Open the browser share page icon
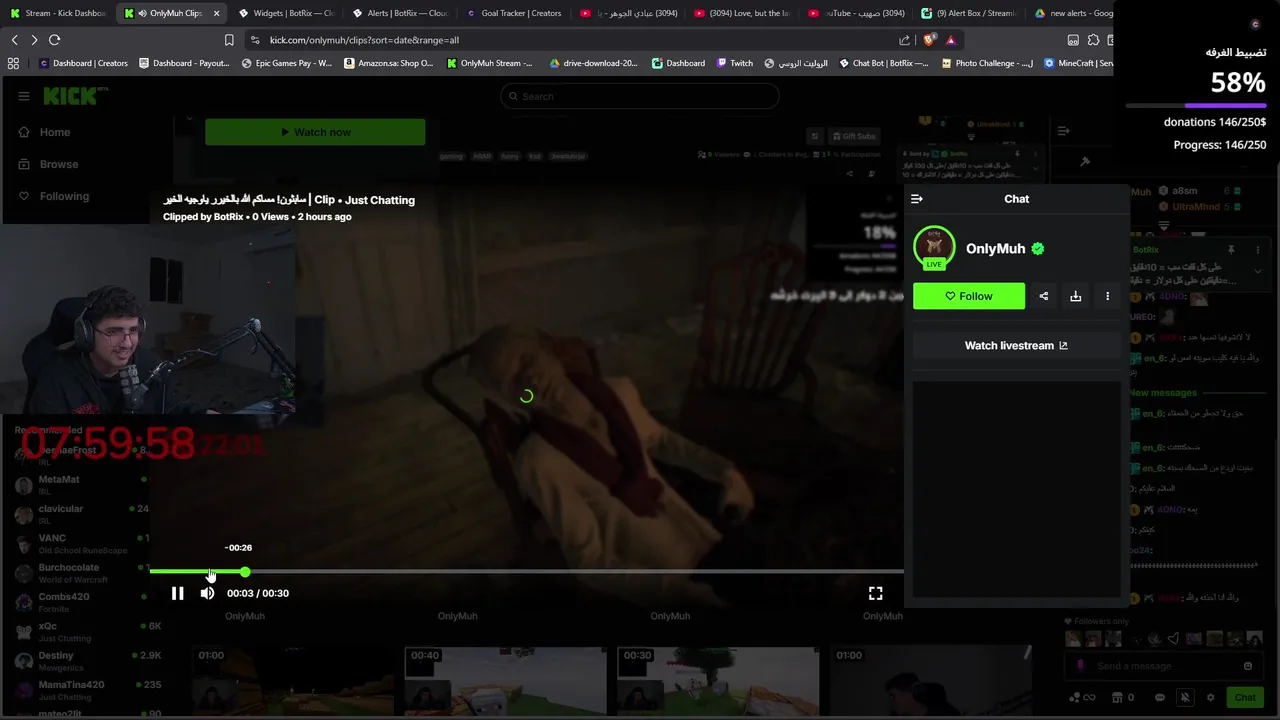 (x=904, y=40)
